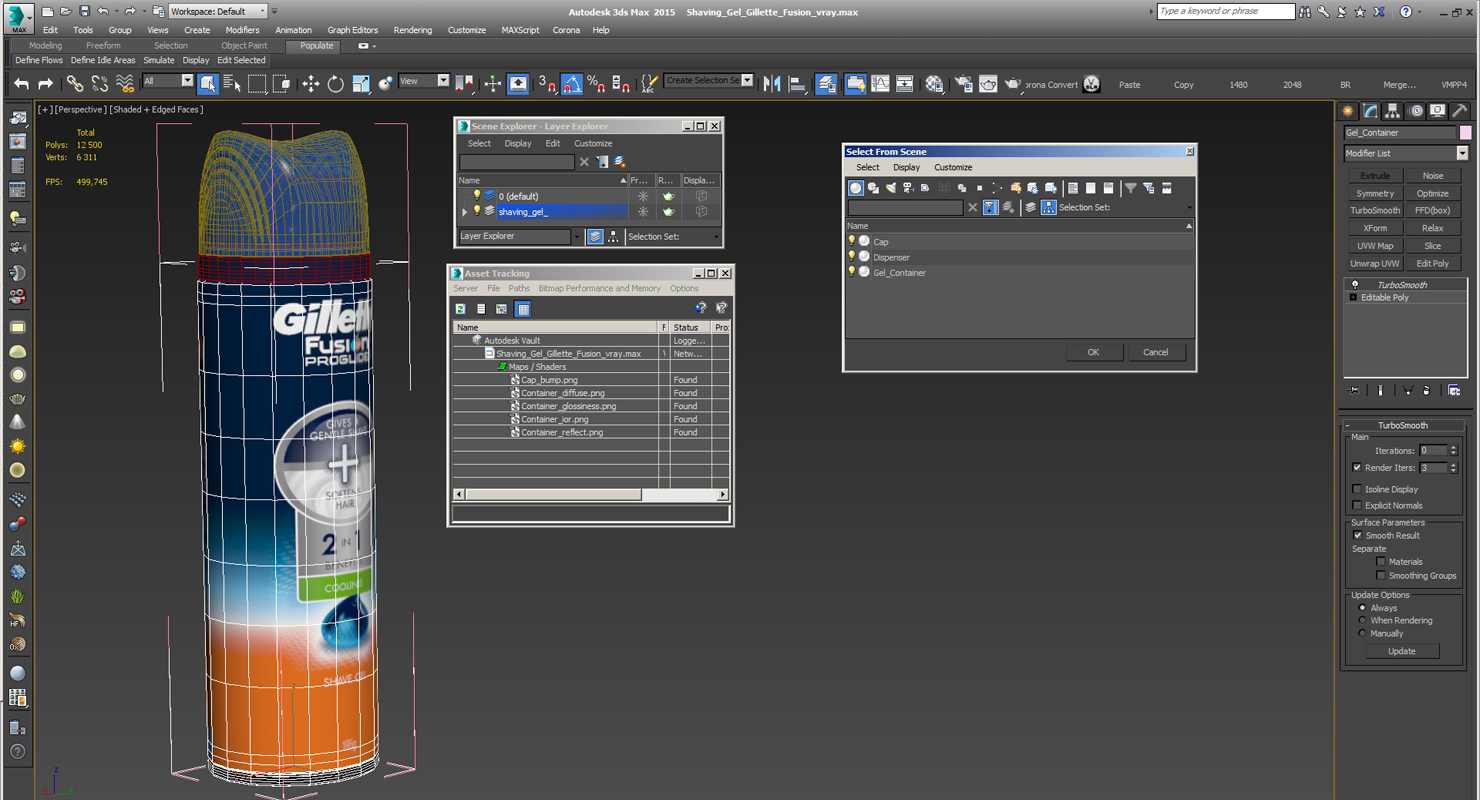Open the Curve Editor from toolbar

tap(880, 84)
